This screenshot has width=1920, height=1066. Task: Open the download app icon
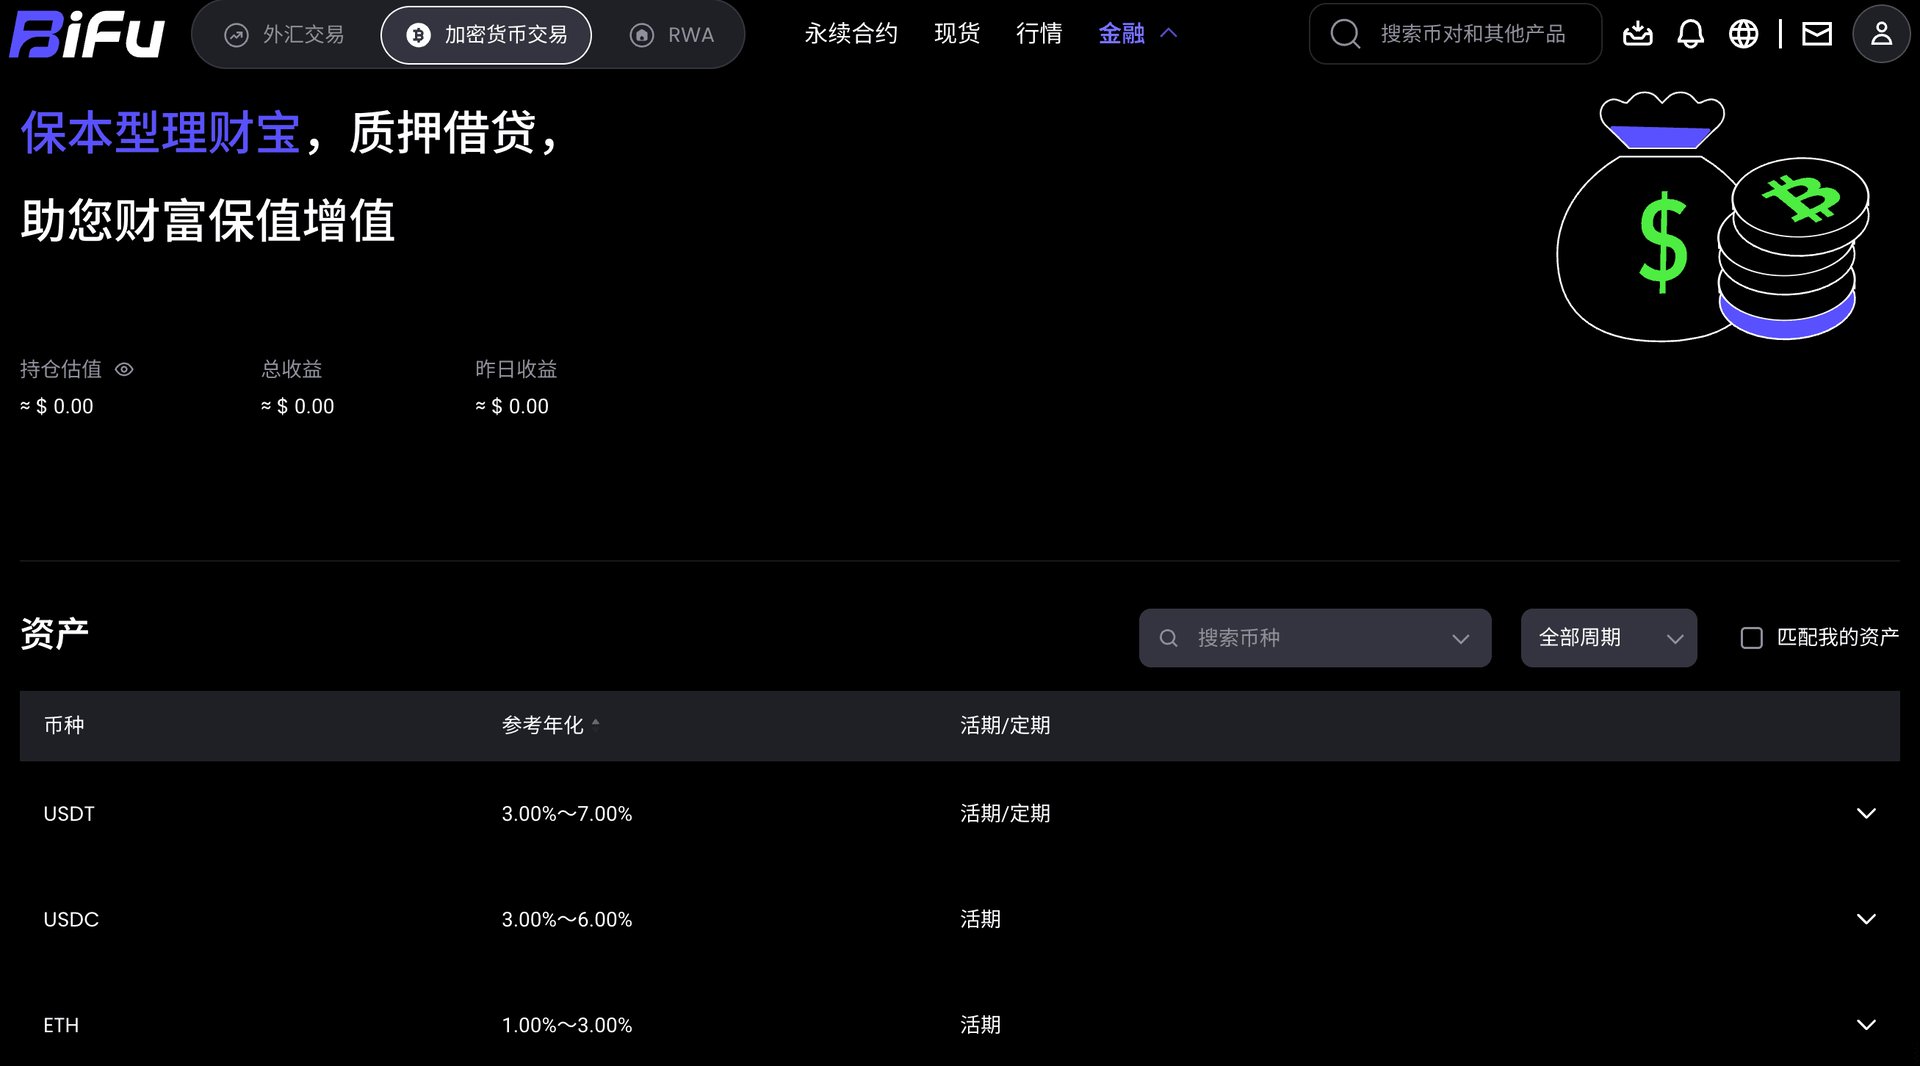[1637, 34]
